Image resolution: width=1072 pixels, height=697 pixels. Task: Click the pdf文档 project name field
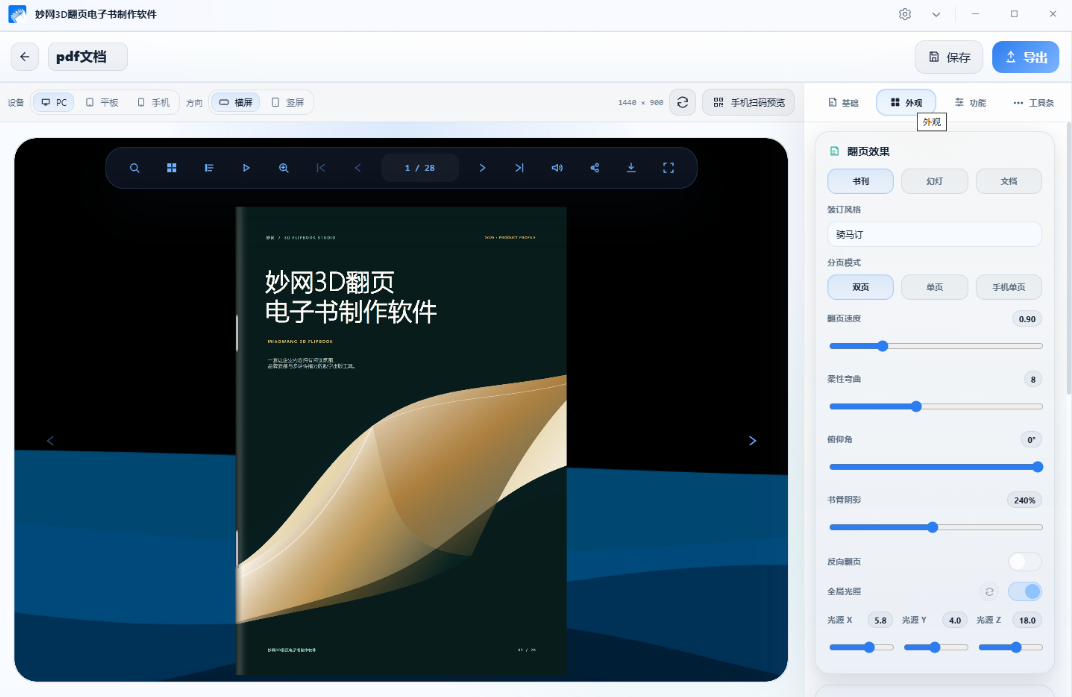tap(88, 57)
